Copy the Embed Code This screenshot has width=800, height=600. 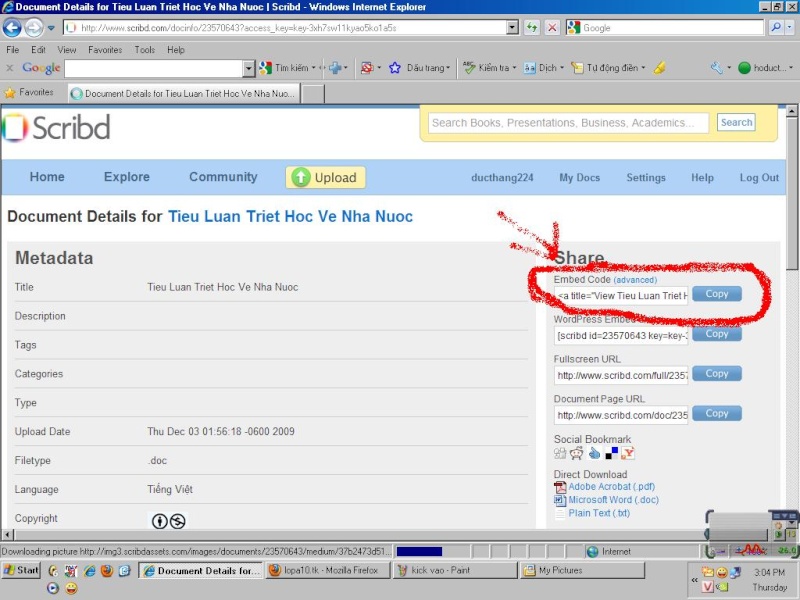716,294
